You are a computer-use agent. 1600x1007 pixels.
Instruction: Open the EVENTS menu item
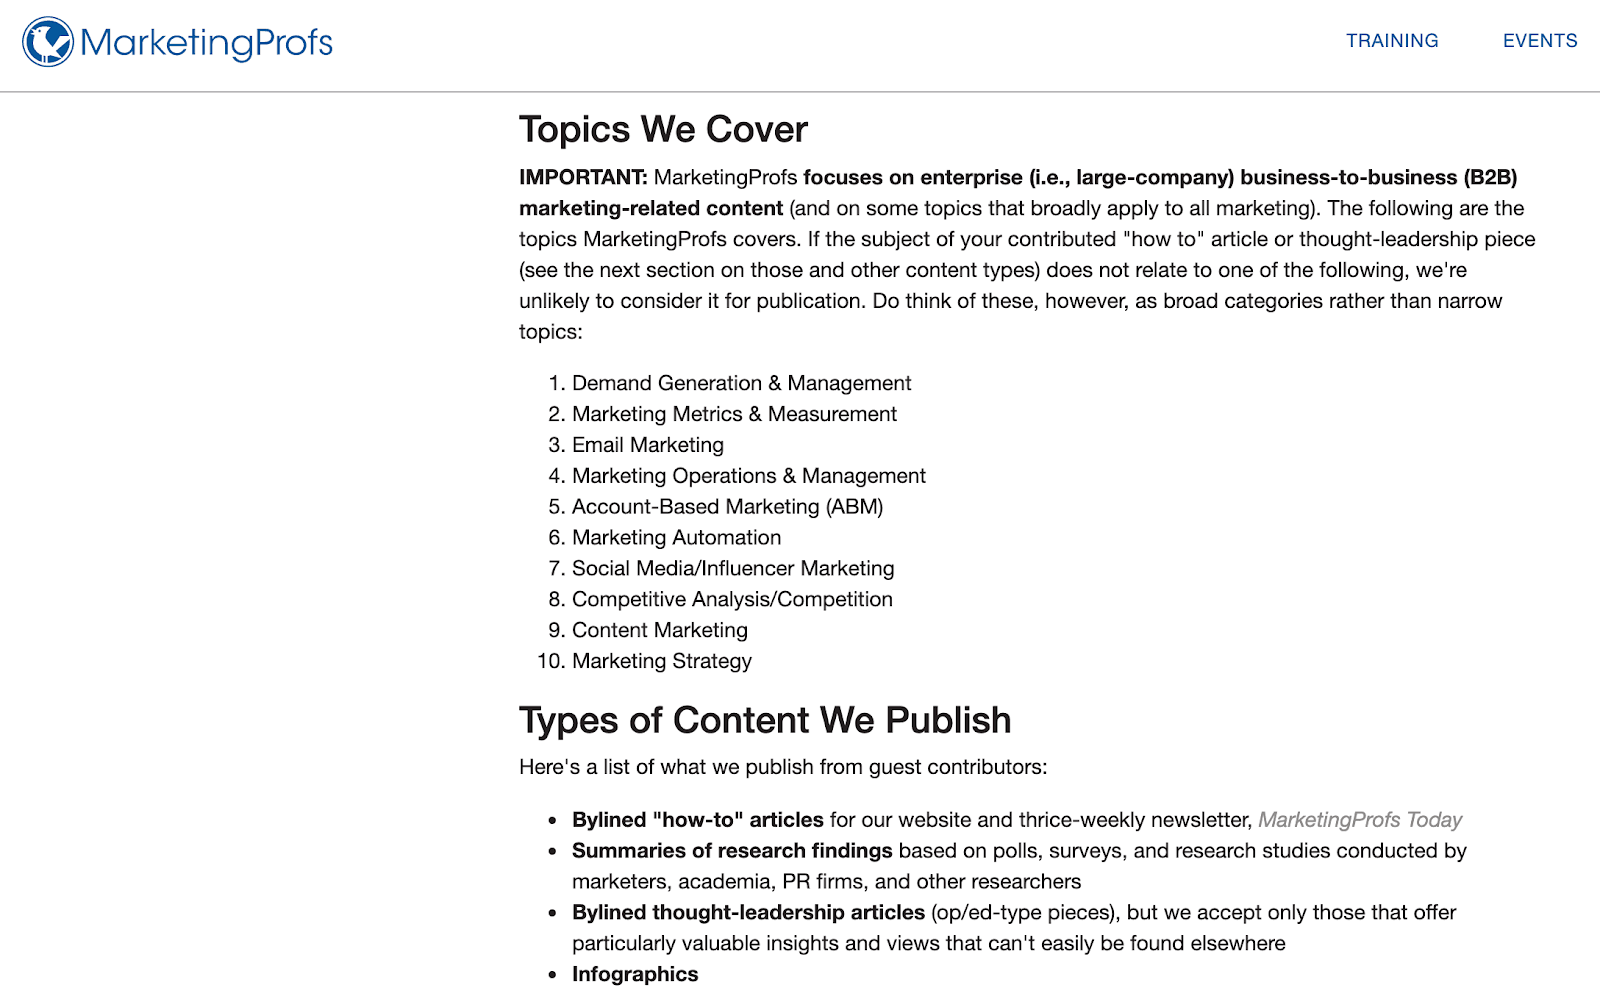click(x=1539, y=41)
